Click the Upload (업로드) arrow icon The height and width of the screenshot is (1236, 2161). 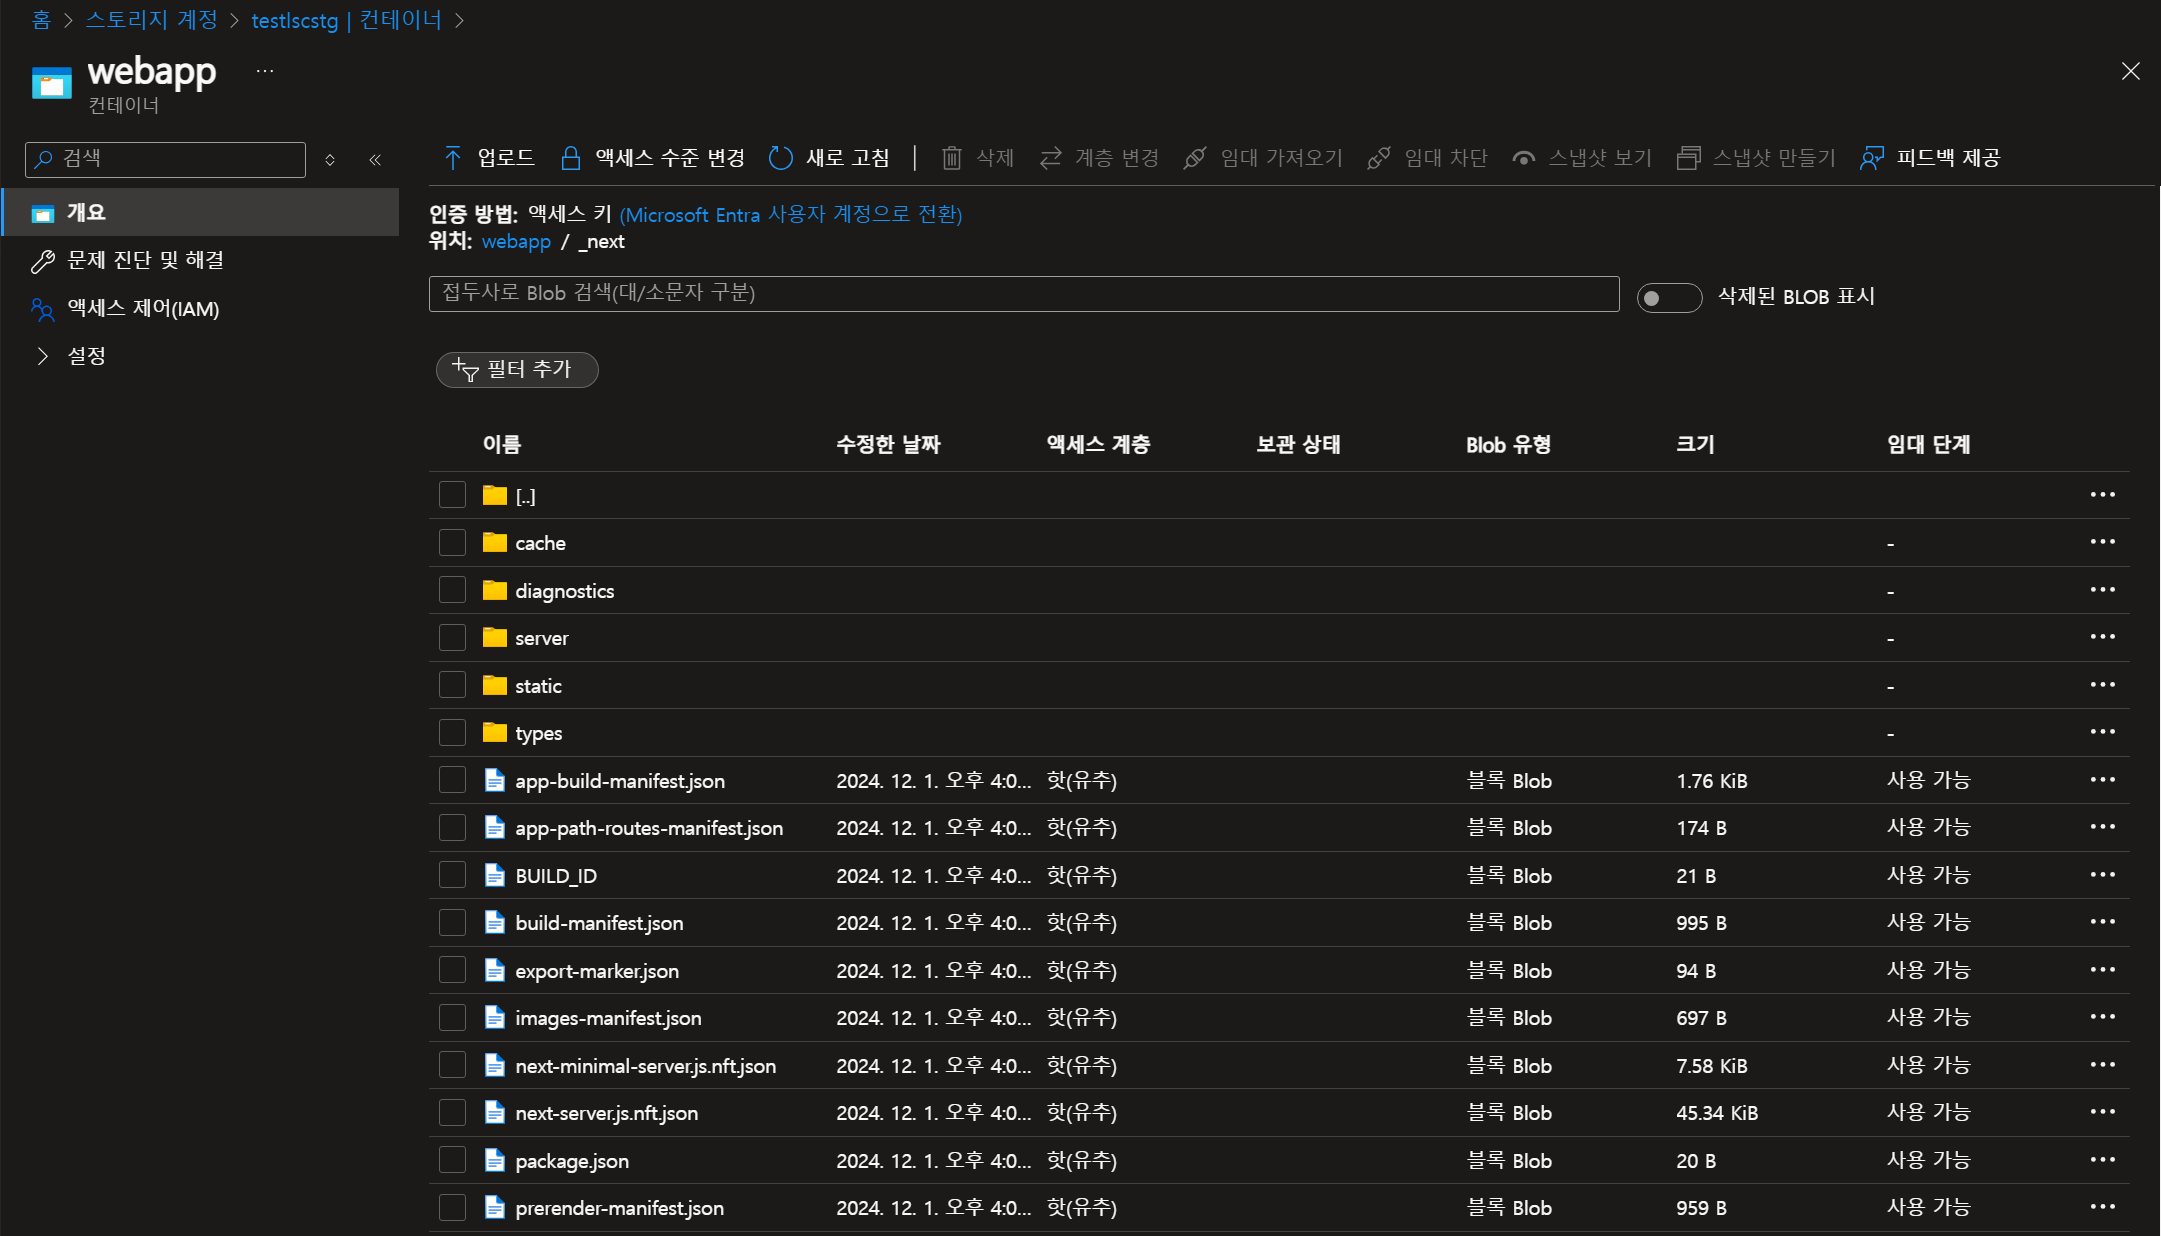pyautogui.click(x=453, y=158)
